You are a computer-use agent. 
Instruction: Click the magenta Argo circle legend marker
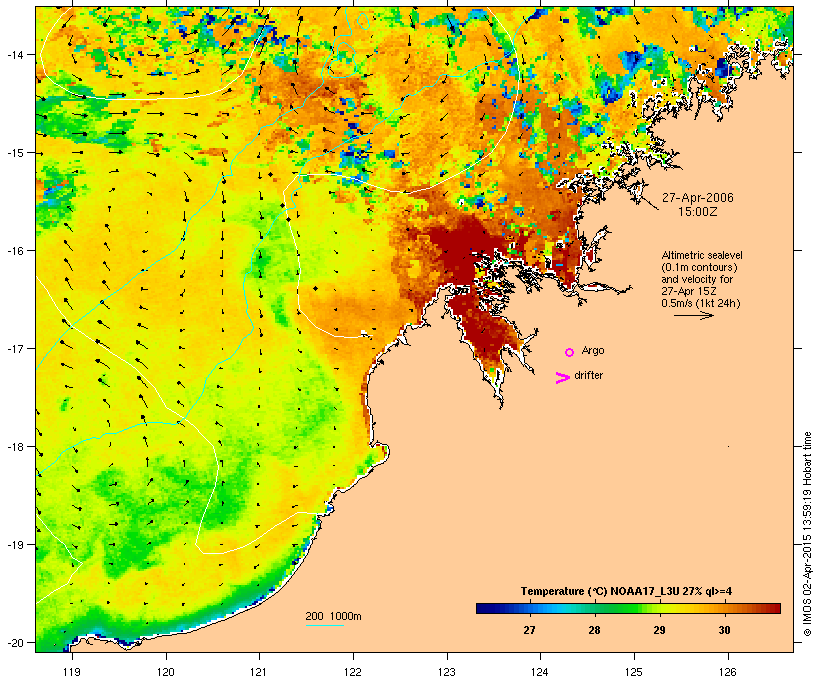pyautogui.click(x=570, y=353)
